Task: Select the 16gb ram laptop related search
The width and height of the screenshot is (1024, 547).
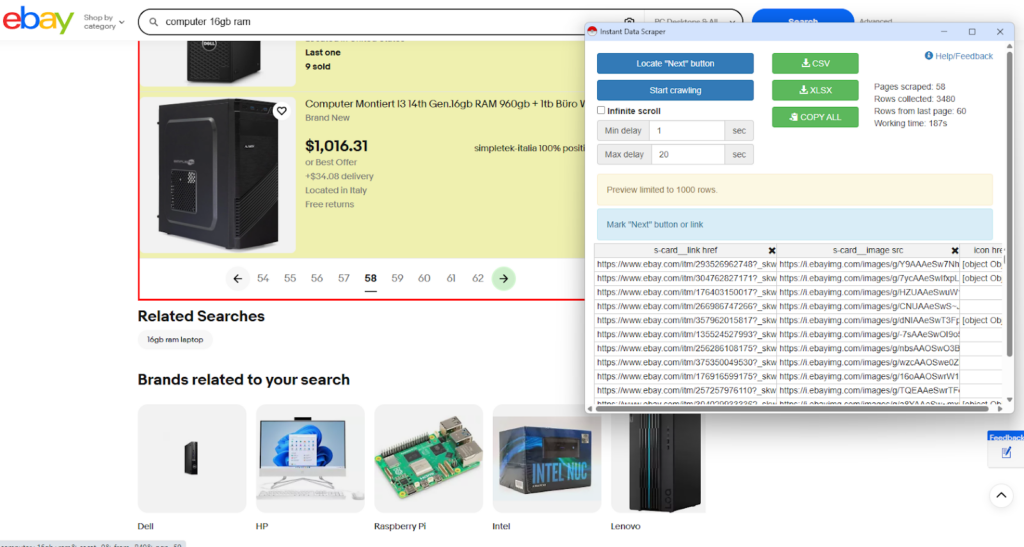Action: 175,339
